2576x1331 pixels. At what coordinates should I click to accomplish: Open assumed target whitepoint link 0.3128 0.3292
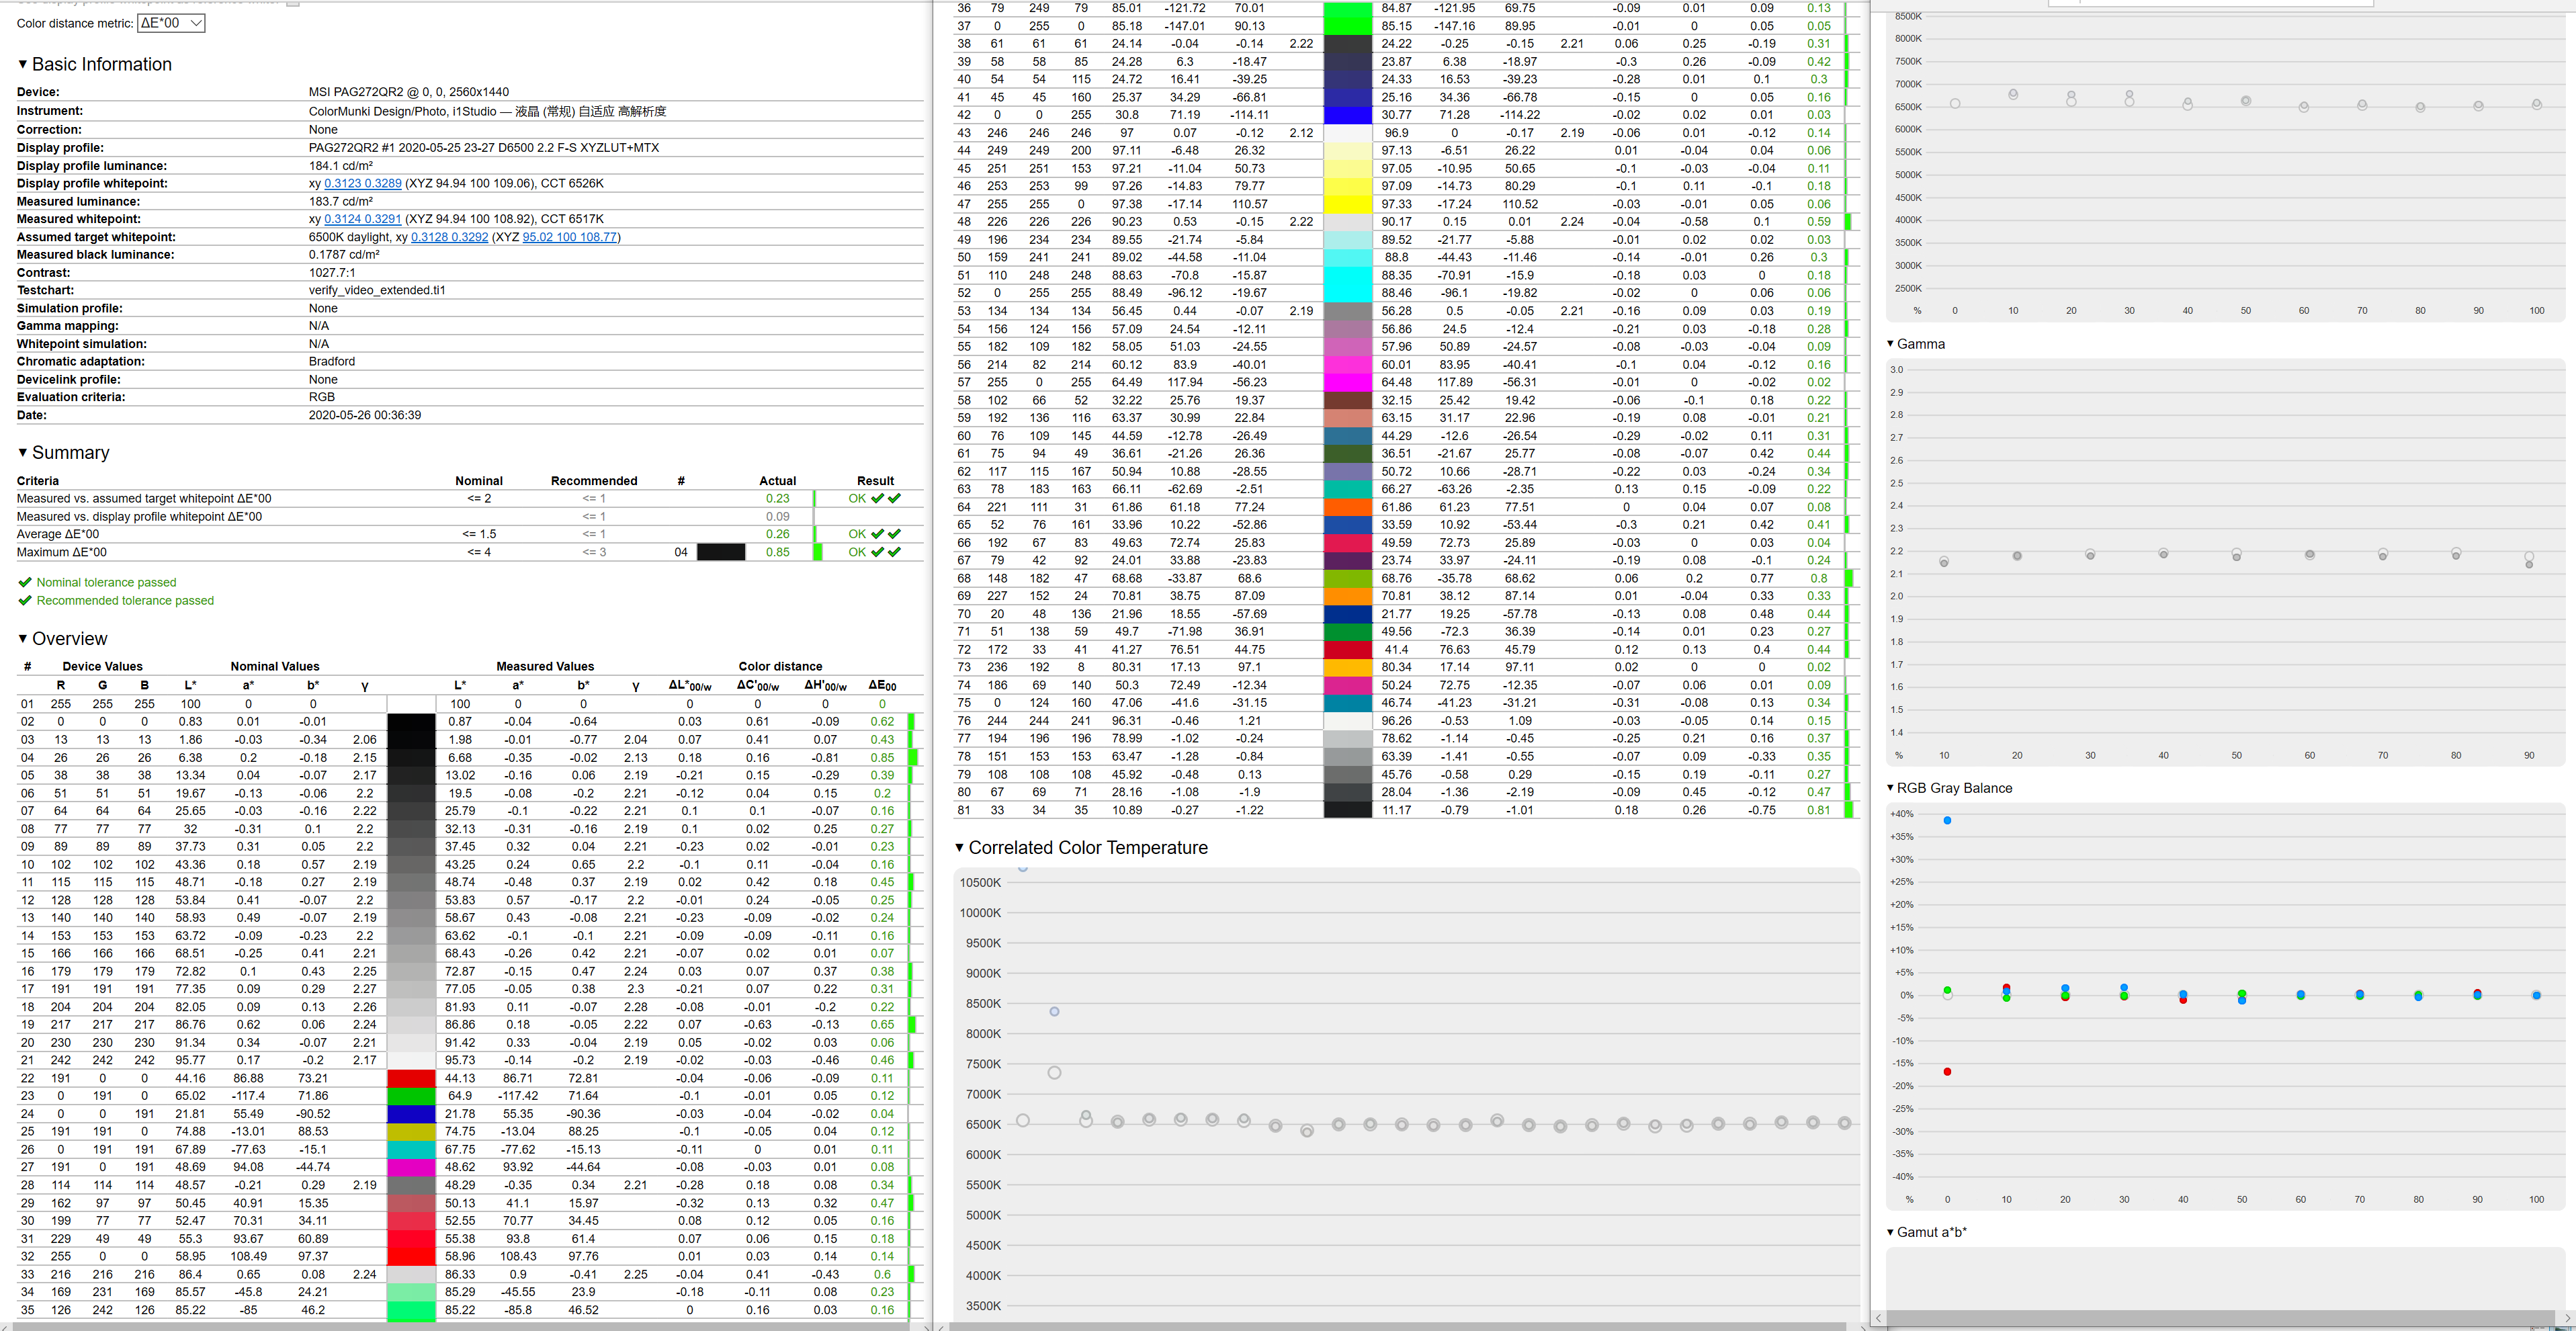point(450,237)
